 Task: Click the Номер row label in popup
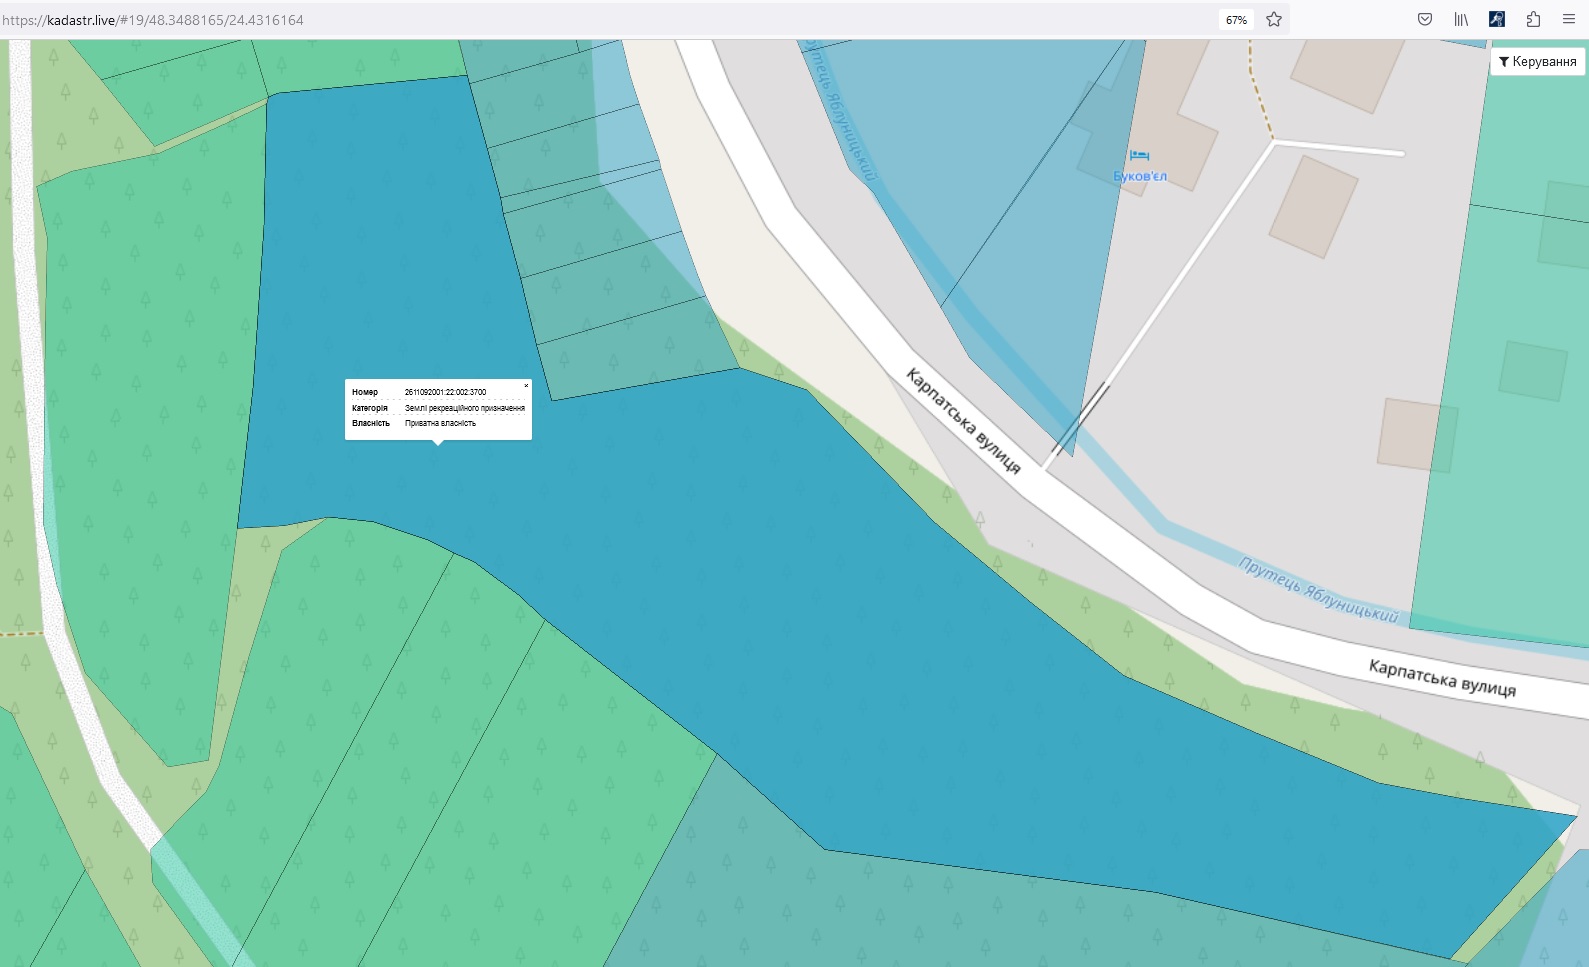(365, 392)
